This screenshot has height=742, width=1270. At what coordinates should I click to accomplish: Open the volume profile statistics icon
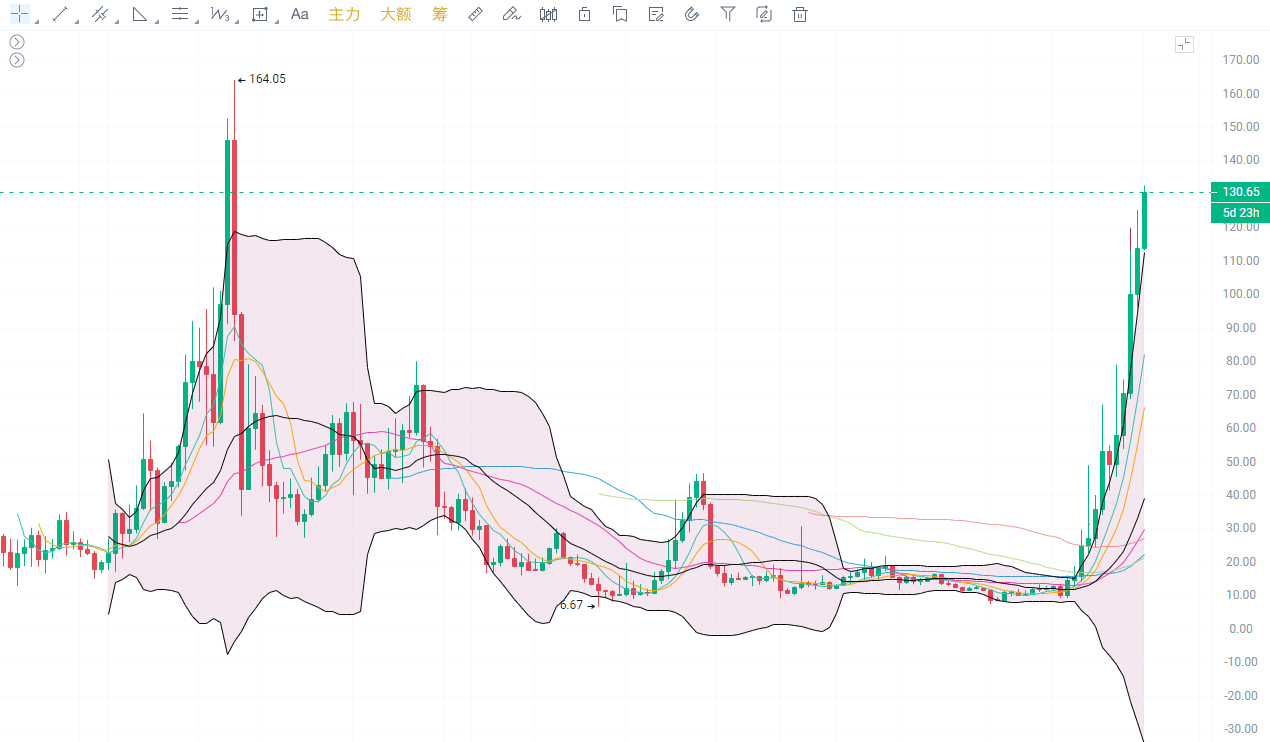pyautogui.click(x=548, y=14)
